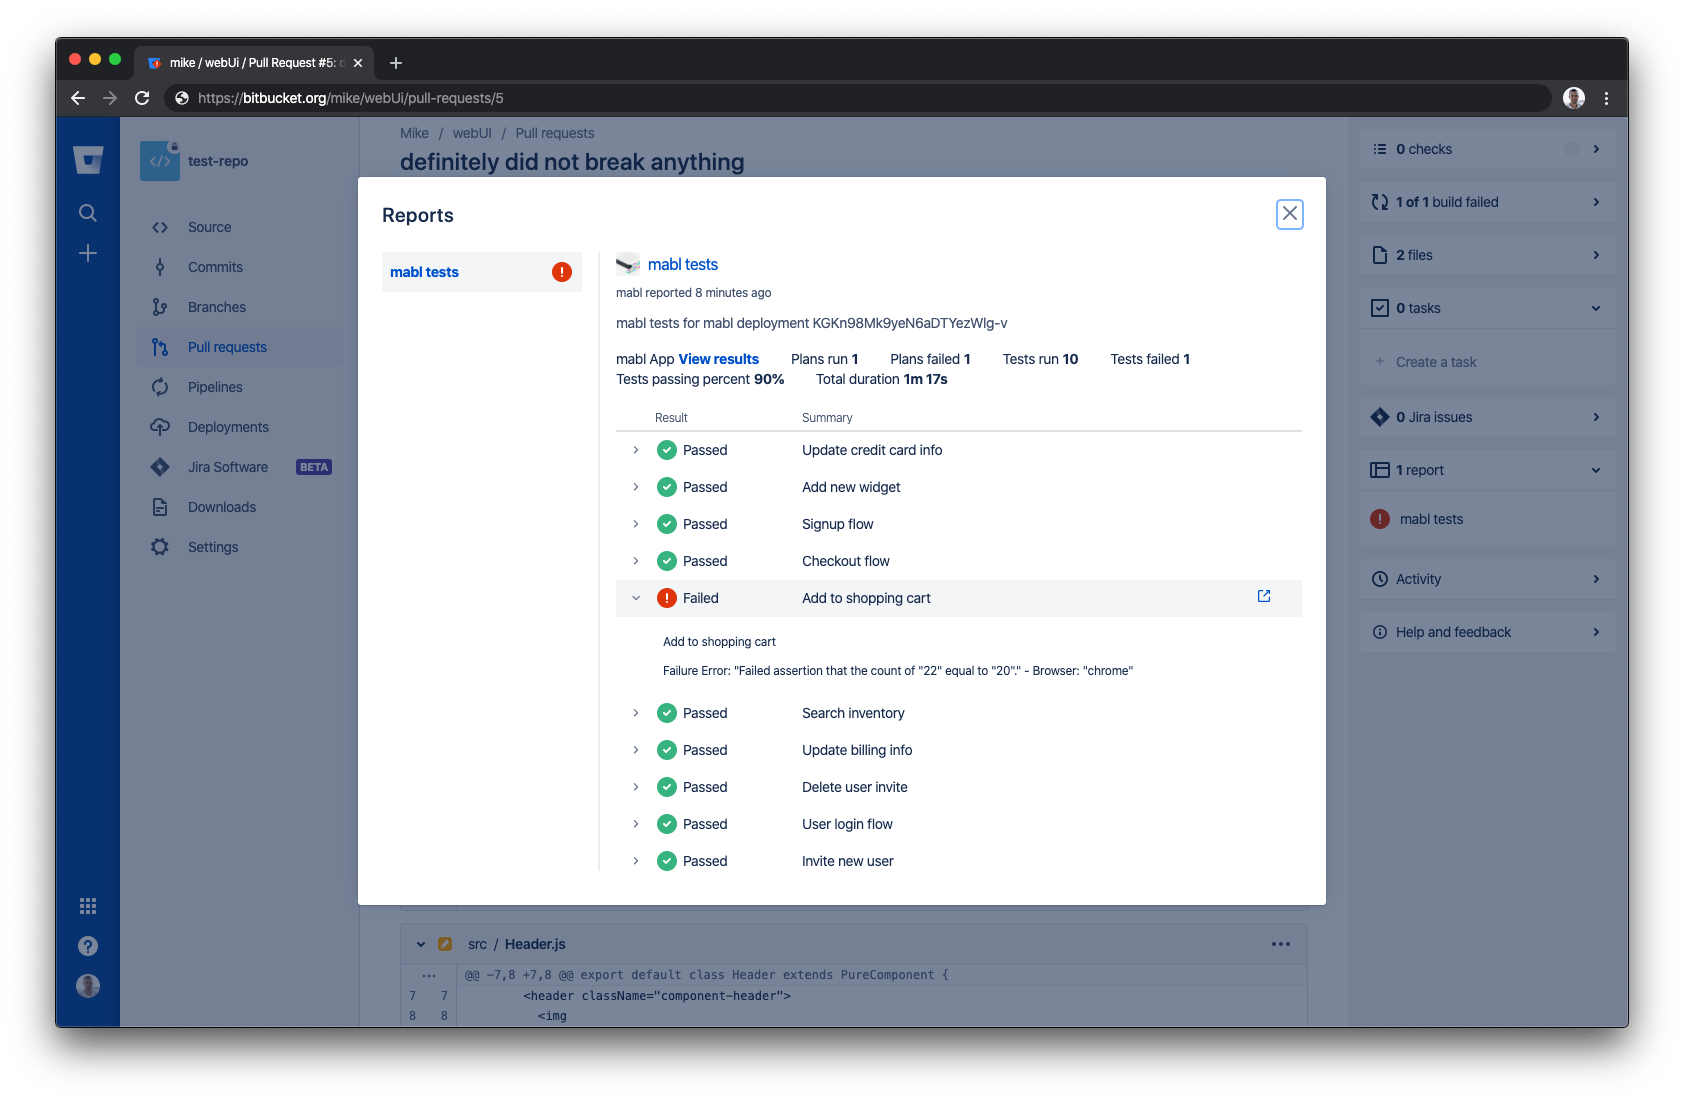
Task: Go back in browser history
Action: click(x=78, y=98)
